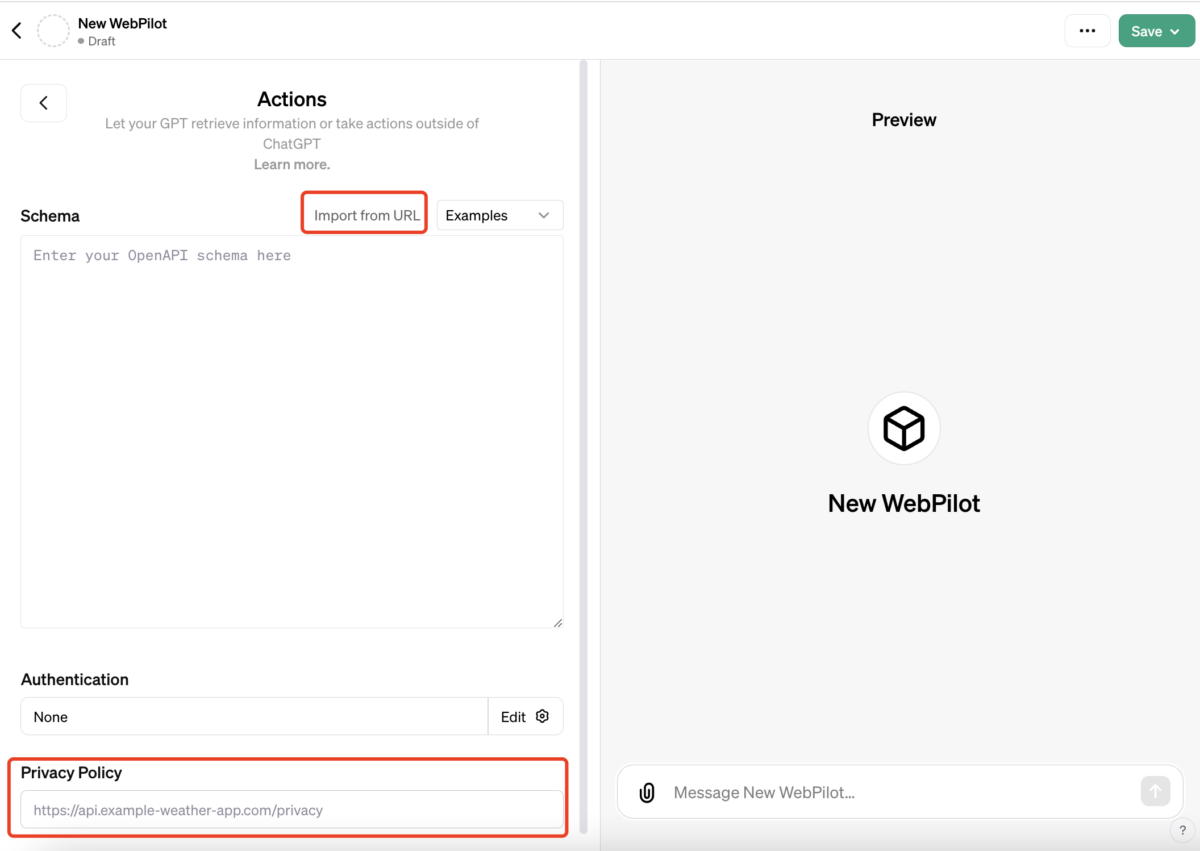Click the Actions panel back chevron button
Viewport: 1200px width, 851px height.
point(44,103)
